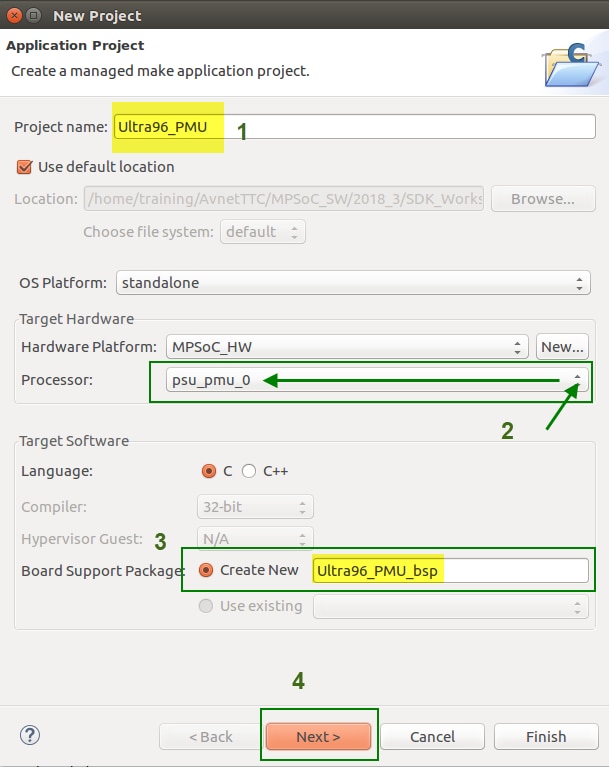Choose Create New board support package option
Screen dimensions: 609x767
[x=207, y=570]
